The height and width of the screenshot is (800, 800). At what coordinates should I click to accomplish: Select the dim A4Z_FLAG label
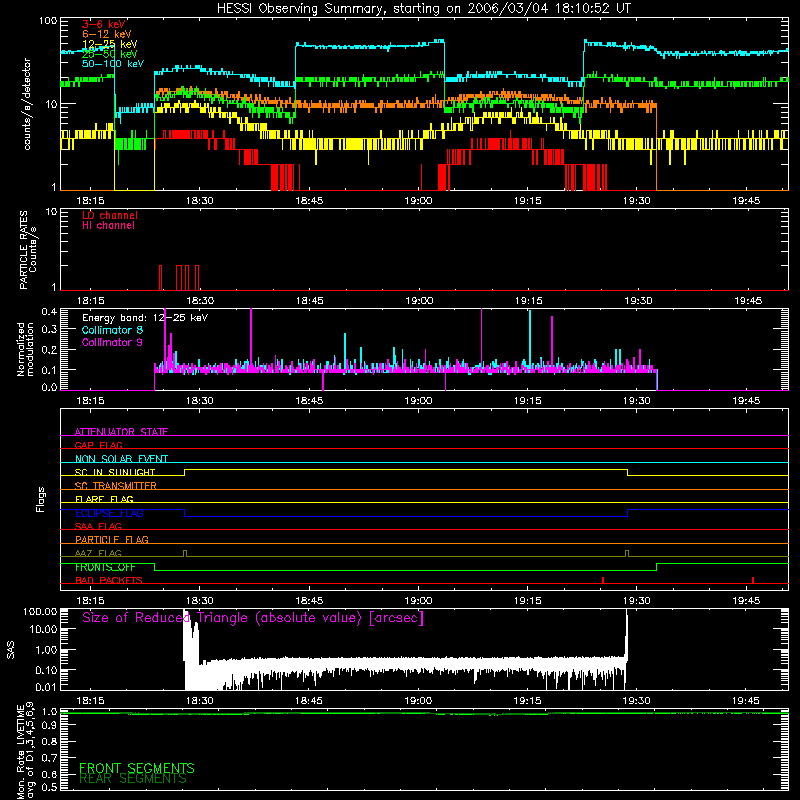tap(98, 553)
